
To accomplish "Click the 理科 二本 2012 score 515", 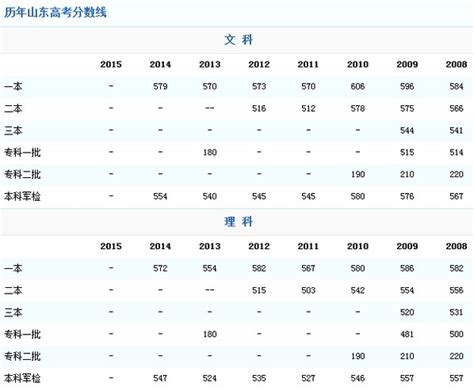I will 259,290.
